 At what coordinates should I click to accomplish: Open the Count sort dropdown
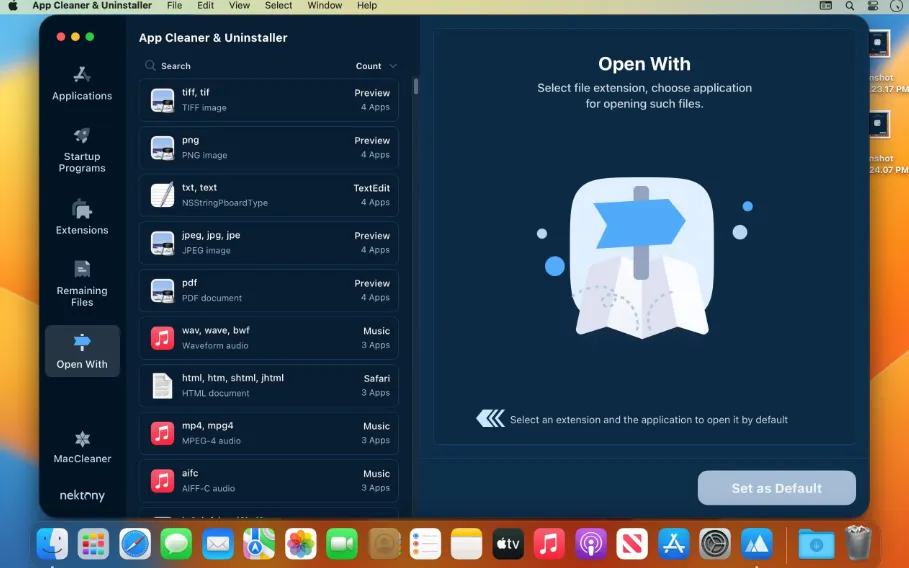[376, 66]
